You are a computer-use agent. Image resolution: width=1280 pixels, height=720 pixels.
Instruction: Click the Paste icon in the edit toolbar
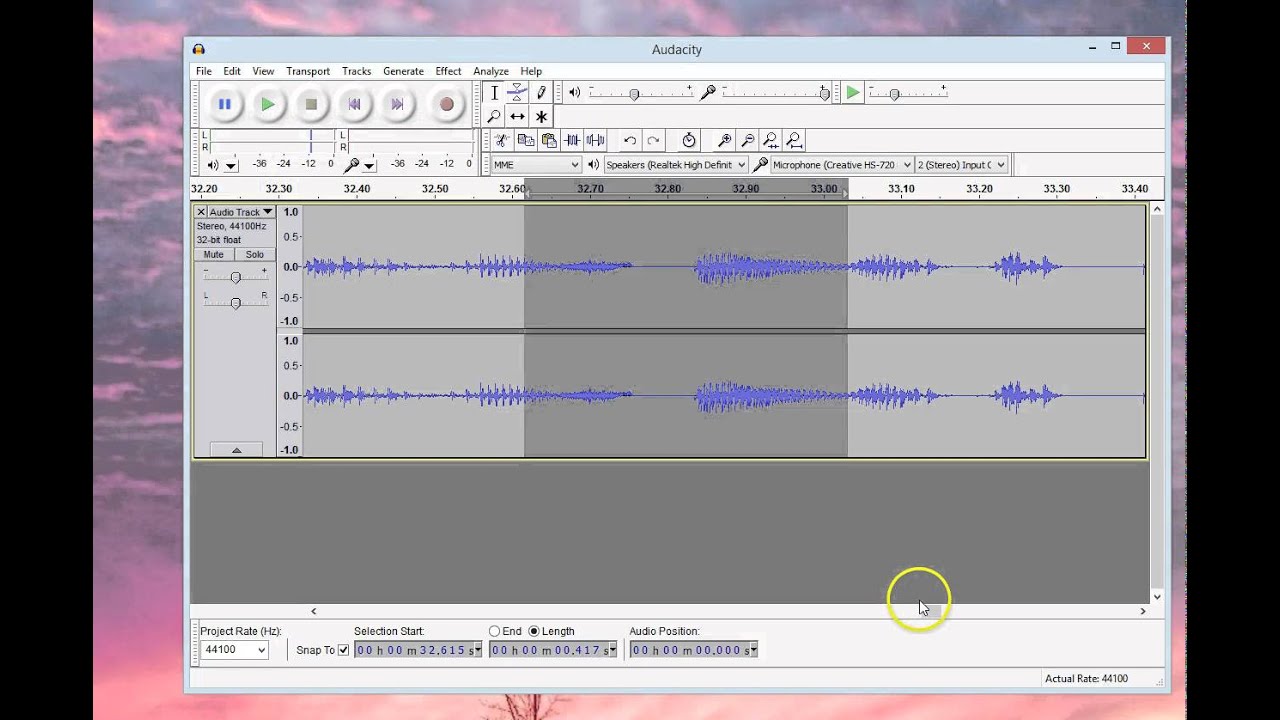click(548, 140)
